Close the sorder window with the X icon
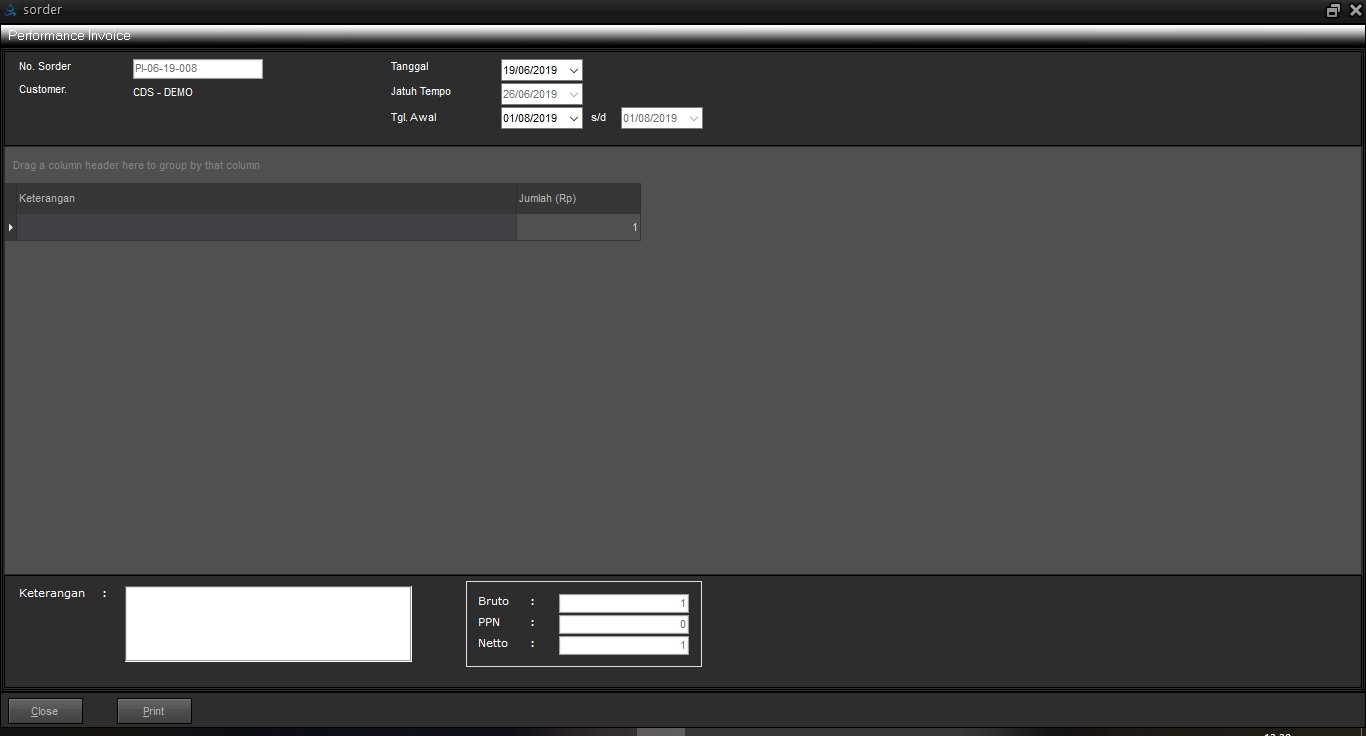This screenshot has height=736, width=1366. click(1355, 10)
